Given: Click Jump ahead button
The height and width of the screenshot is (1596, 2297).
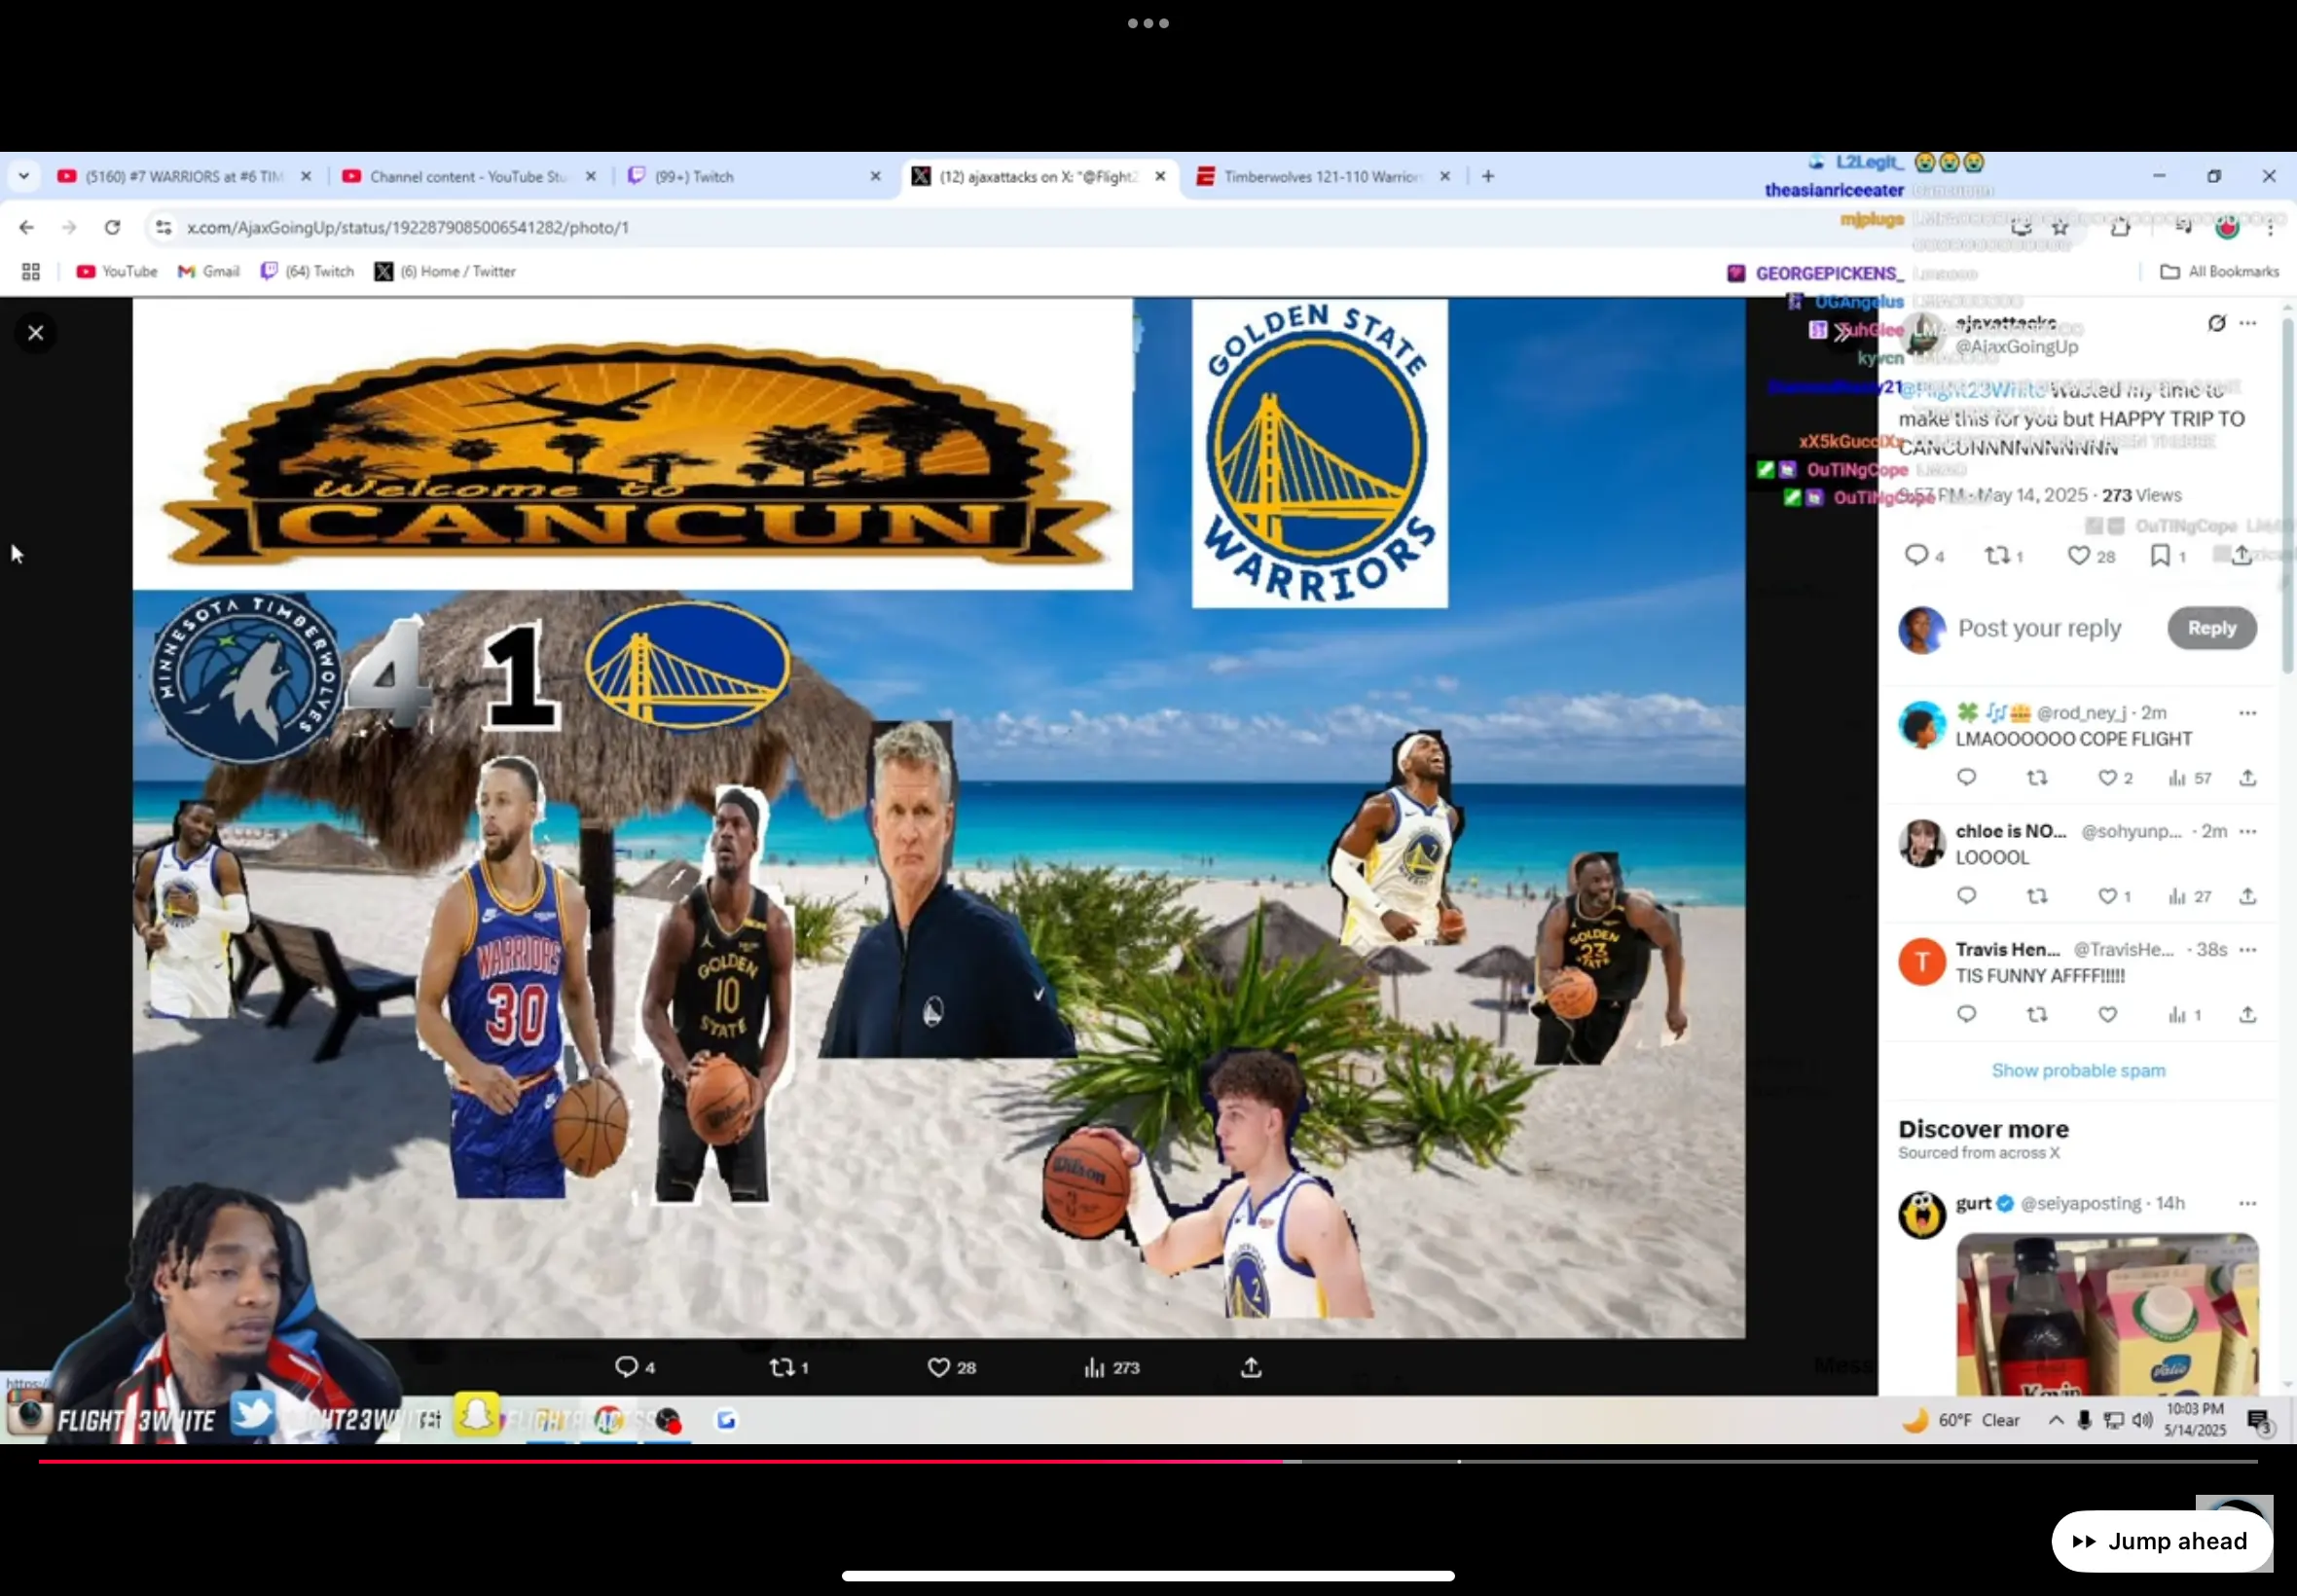Looking at the screenshot, I should coord(2161,1542).
